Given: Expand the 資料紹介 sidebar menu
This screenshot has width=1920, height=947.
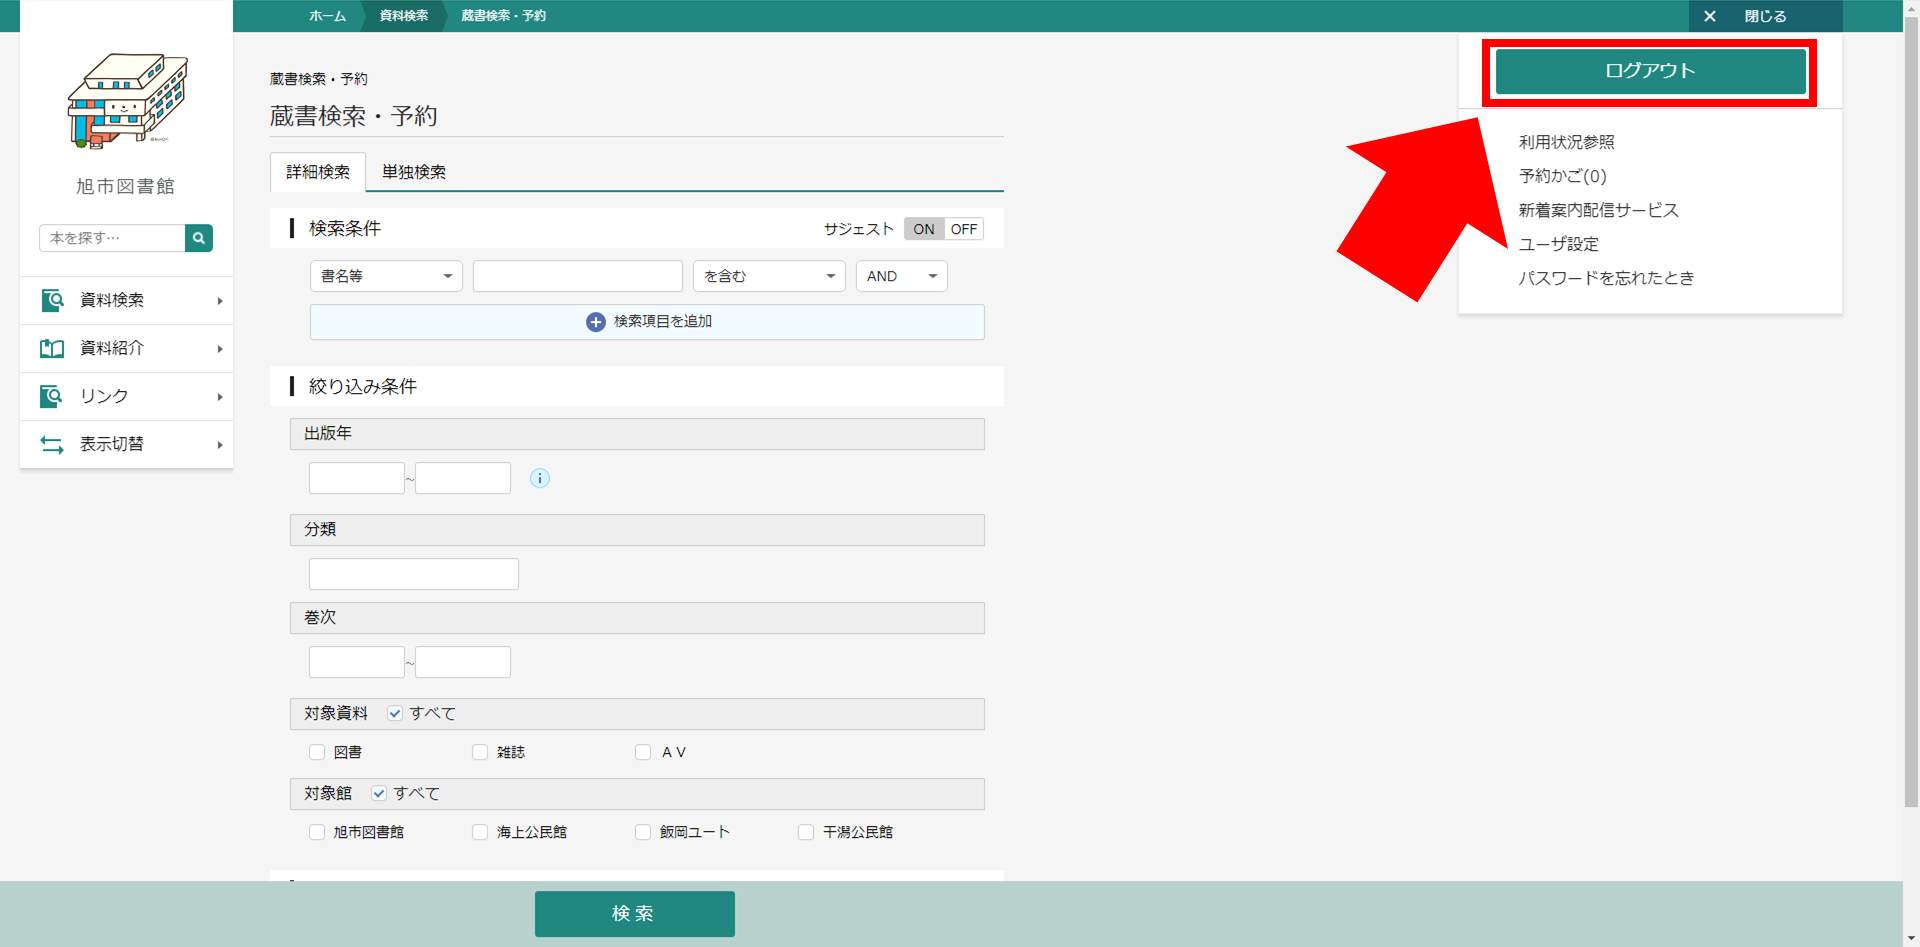Looking at the screenshot, I should [x=126, y=348].
